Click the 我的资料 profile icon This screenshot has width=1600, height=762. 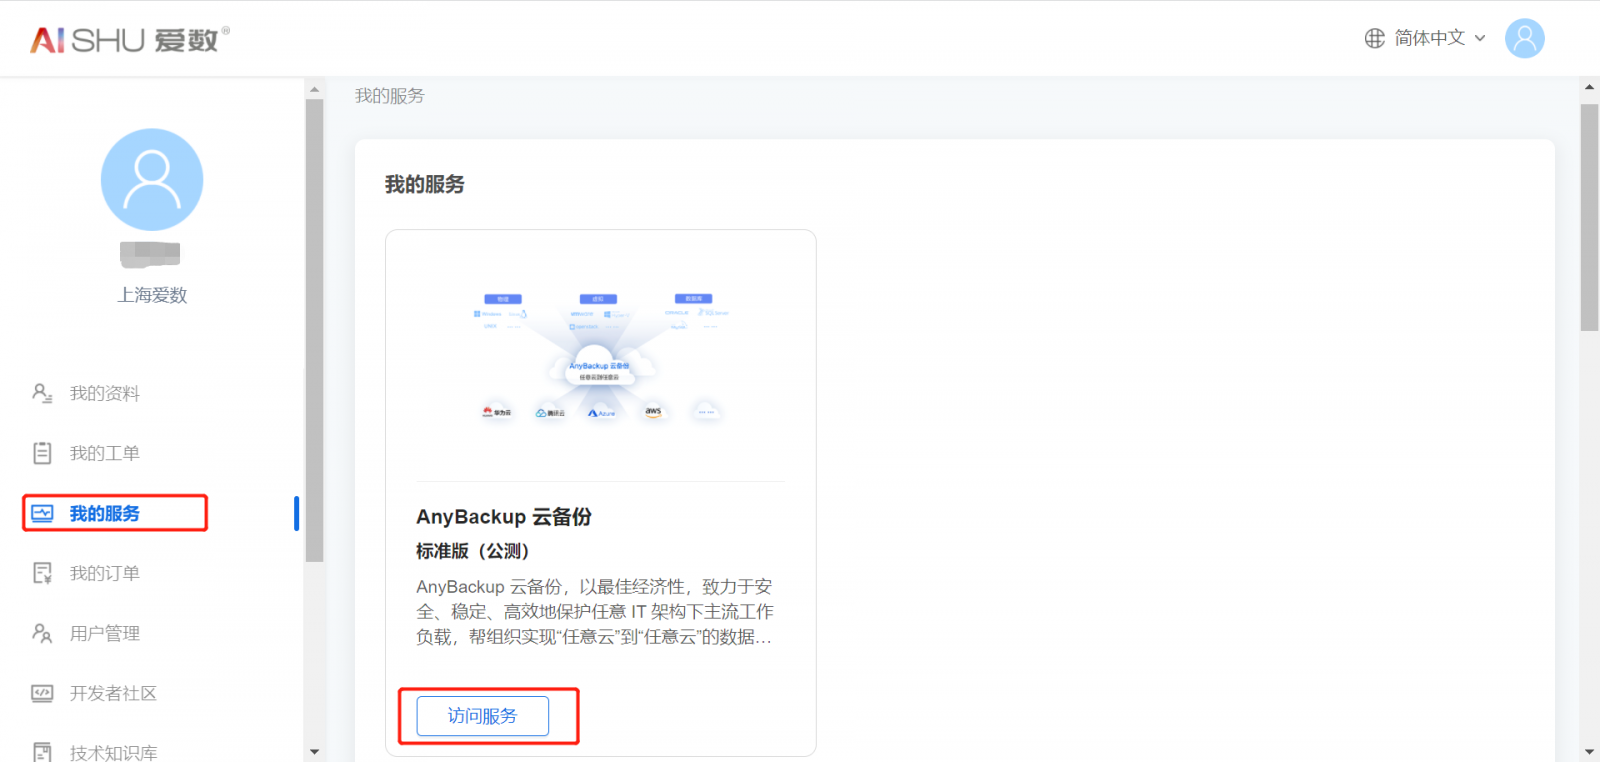tap(42, 393)
